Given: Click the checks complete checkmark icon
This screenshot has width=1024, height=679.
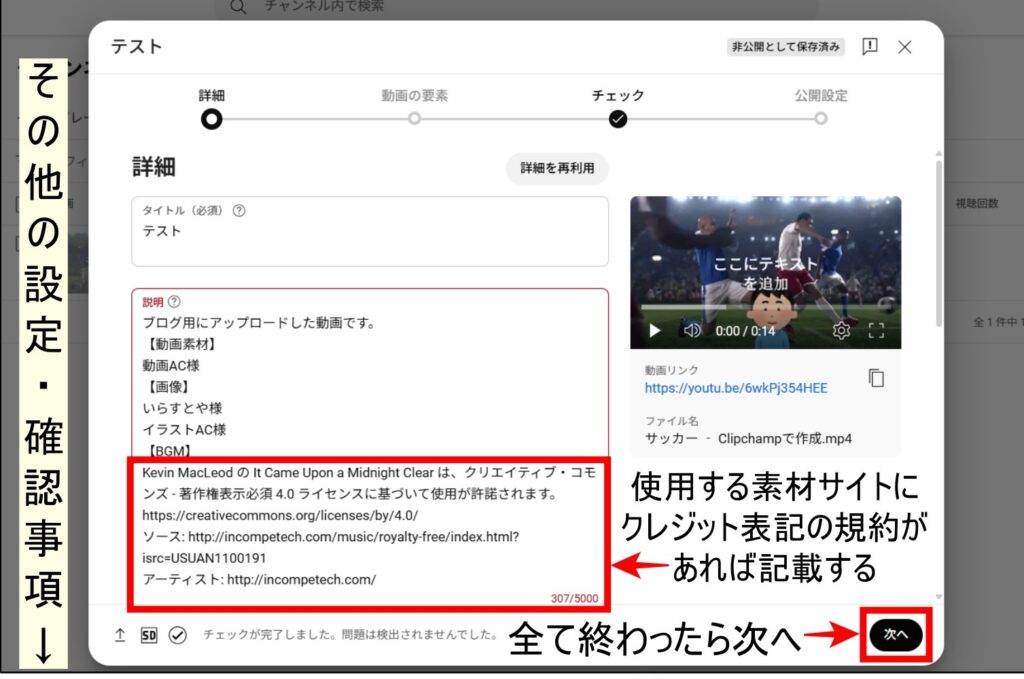Looking at the screenshot, I should pos(178,635).
